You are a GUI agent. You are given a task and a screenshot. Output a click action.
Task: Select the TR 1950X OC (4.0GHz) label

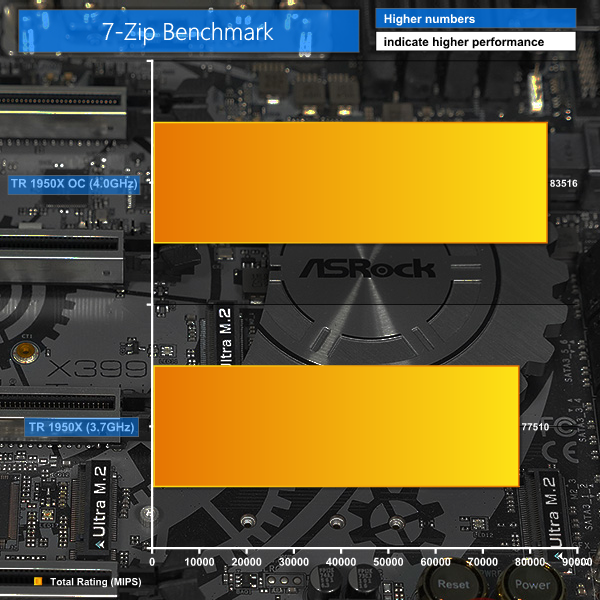(74, 184)
